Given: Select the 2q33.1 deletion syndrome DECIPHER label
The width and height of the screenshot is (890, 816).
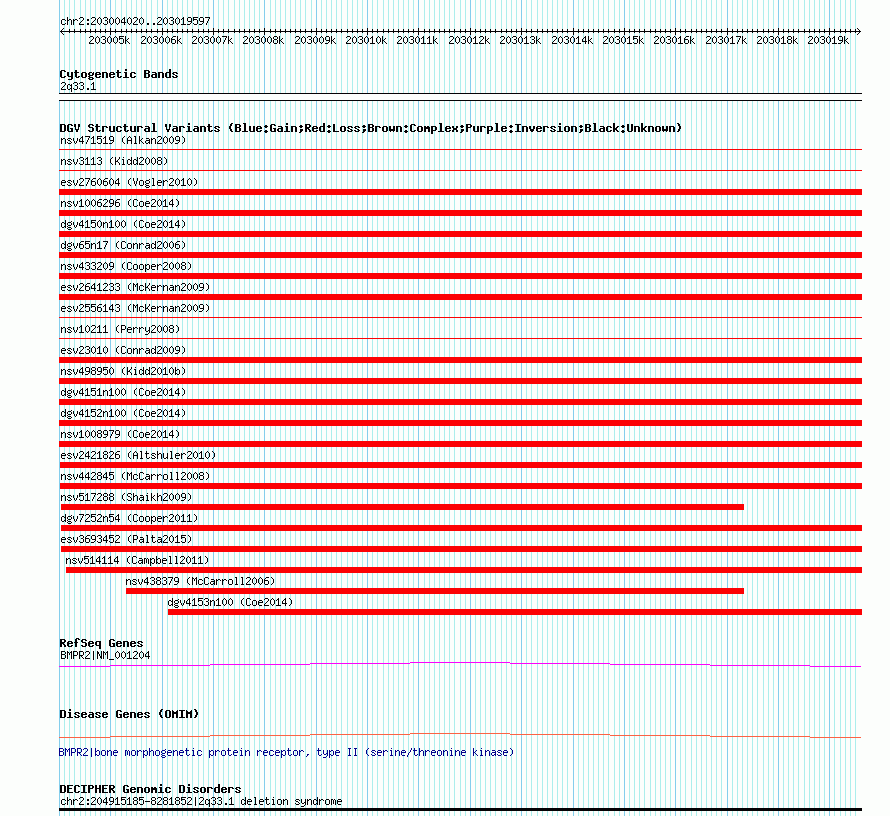Looking at the screenshot, I should click(x=201, y=801).
